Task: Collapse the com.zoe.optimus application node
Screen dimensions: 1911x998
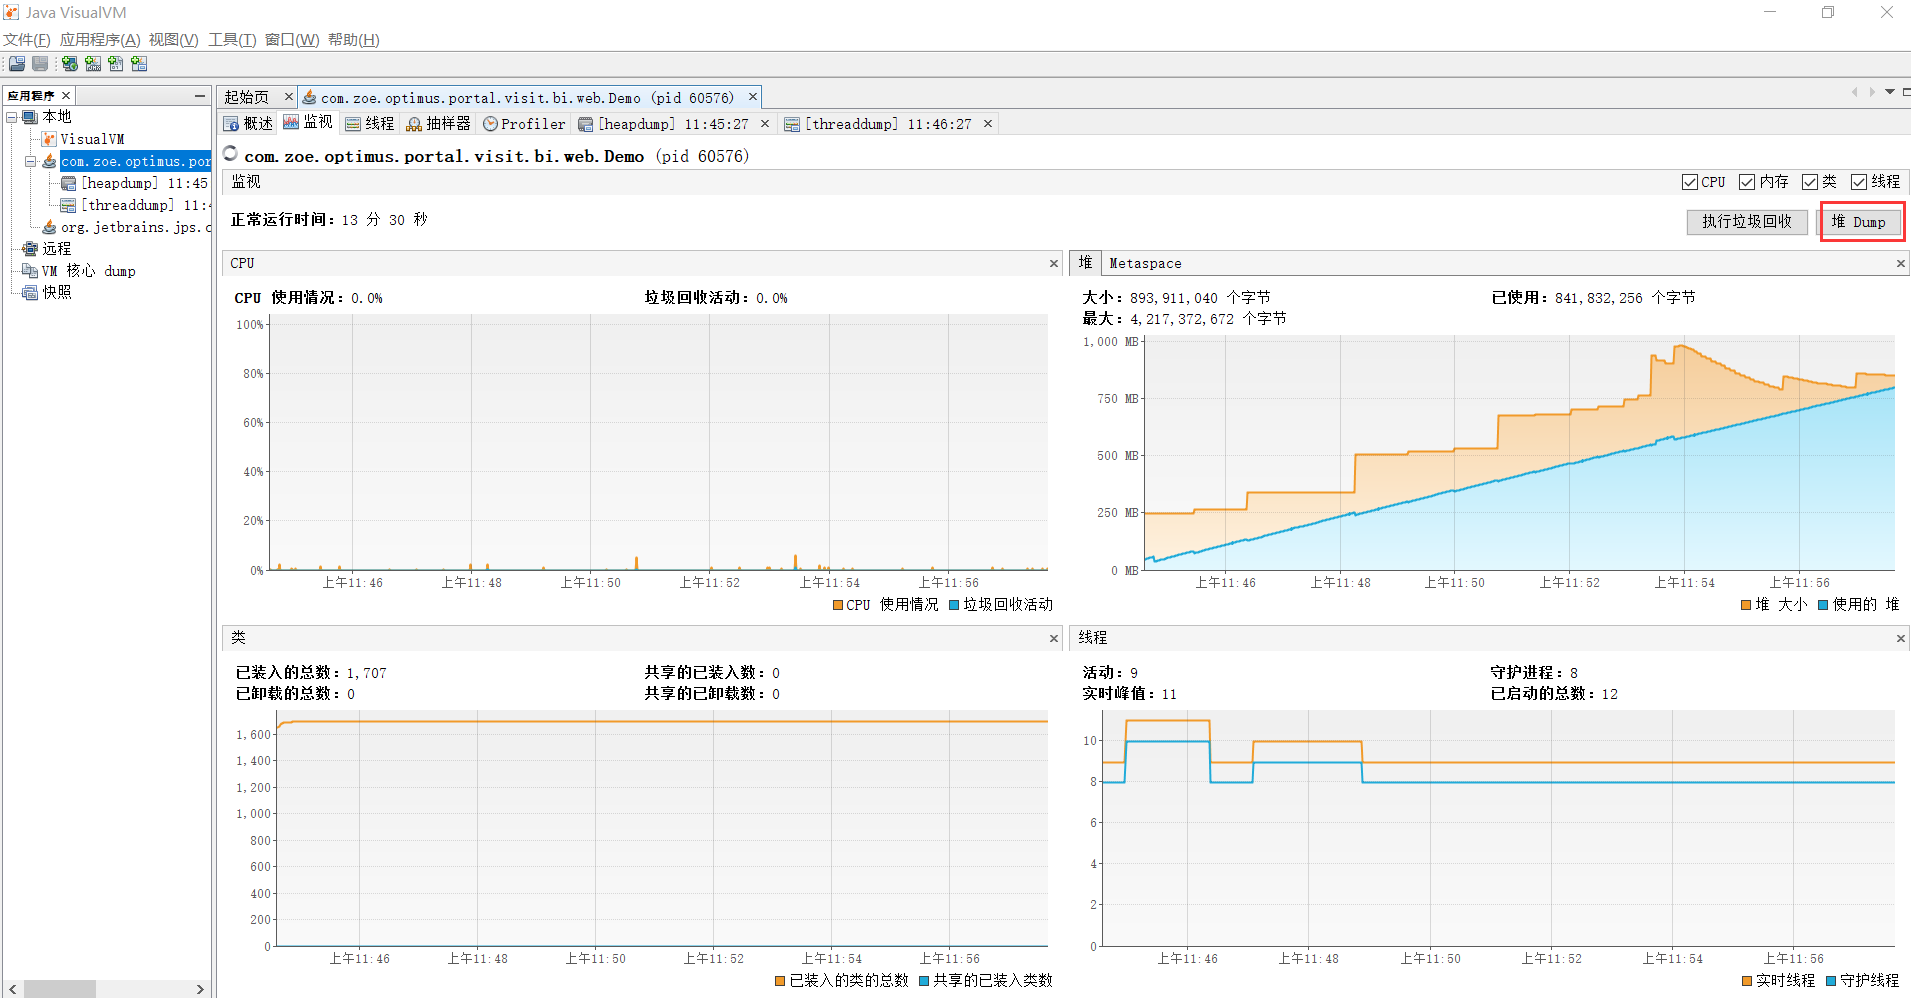Action: [x=31, y=161]
